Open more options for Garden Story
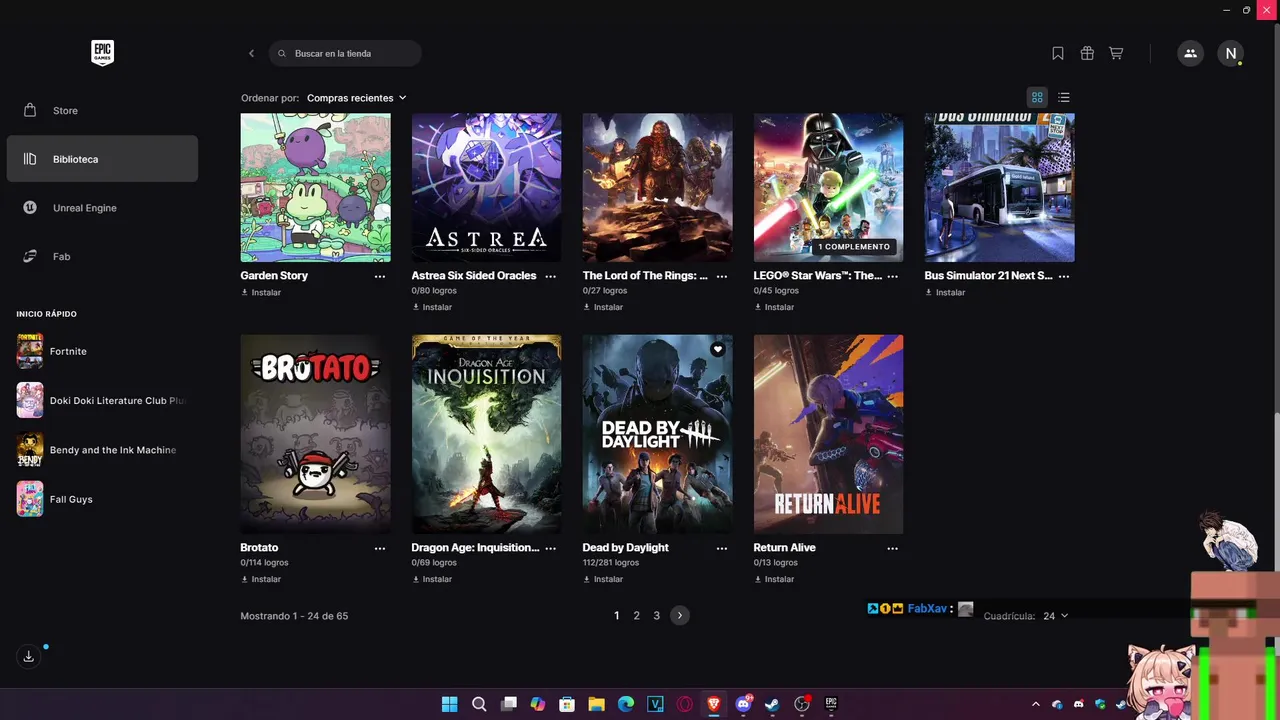The image size is (1280, 720). pos(380,276)
